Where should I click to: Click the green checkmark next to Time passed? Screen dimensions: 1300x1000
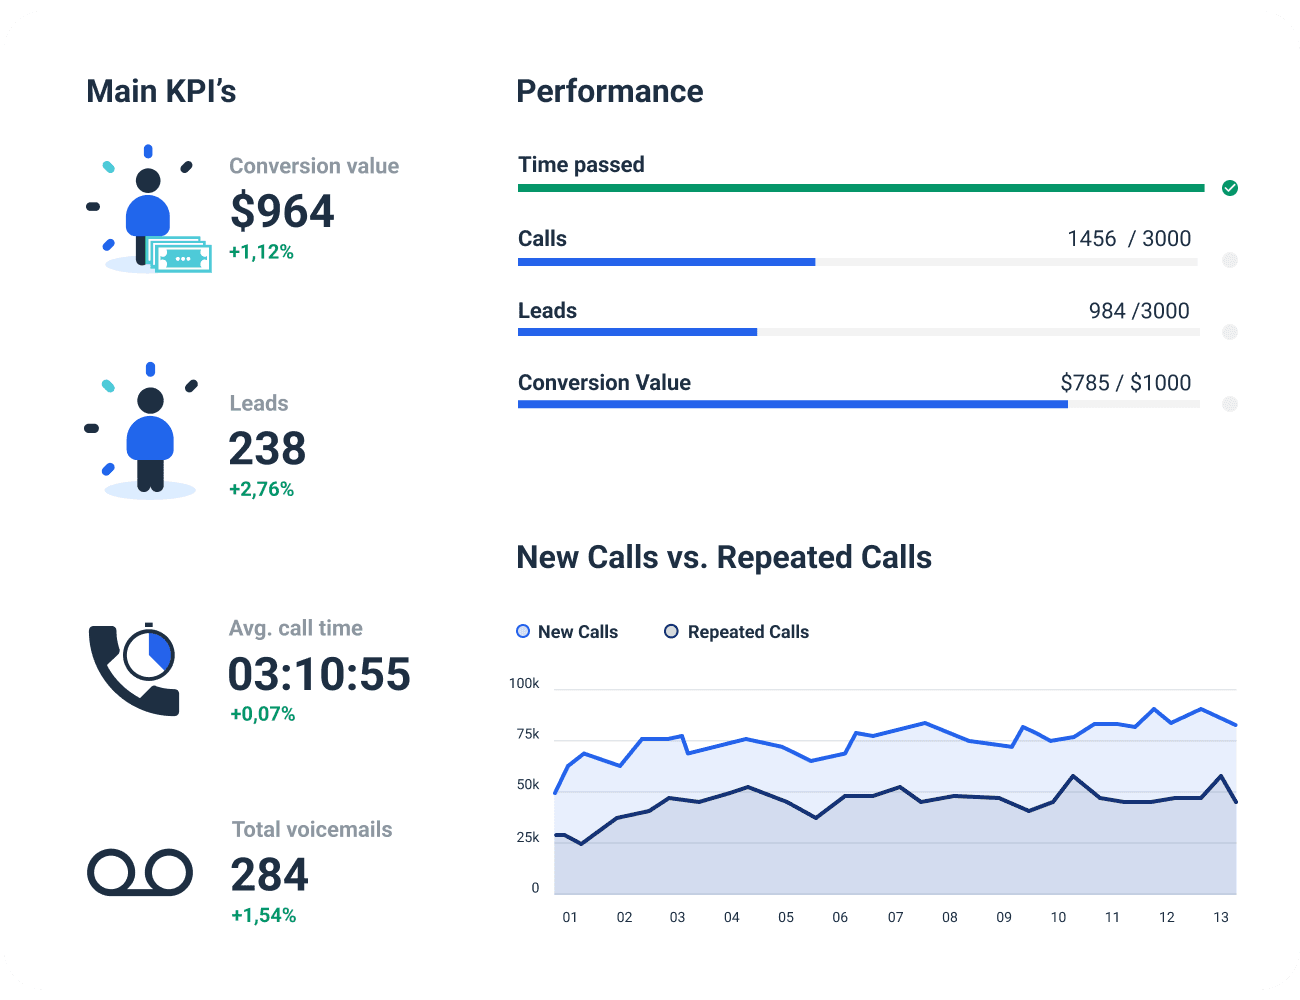click(x=1230, y=188)
